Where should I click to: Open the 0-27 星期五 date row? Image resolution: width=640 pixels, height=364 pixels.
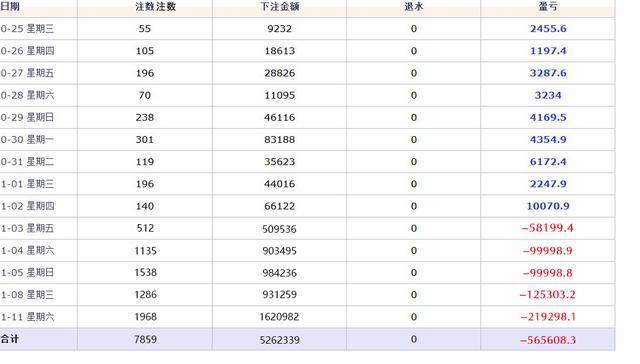click(x=27, y=73)
